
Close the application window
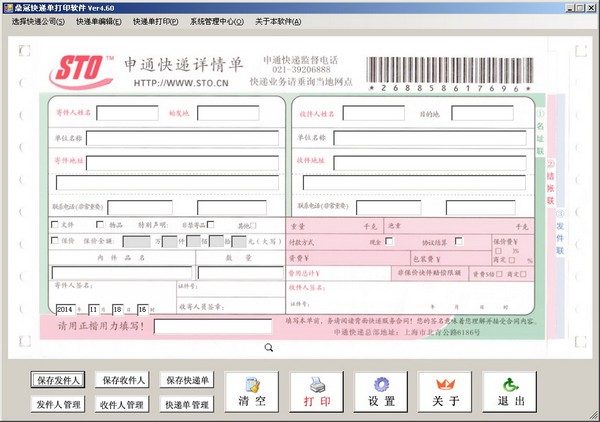(591, 8)
